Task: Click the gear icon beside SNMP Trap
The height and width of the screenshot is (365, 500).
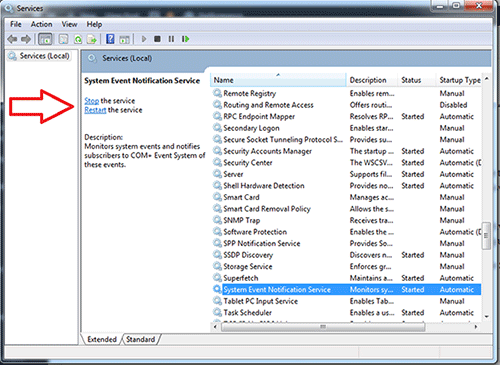Action: (217, 220)
